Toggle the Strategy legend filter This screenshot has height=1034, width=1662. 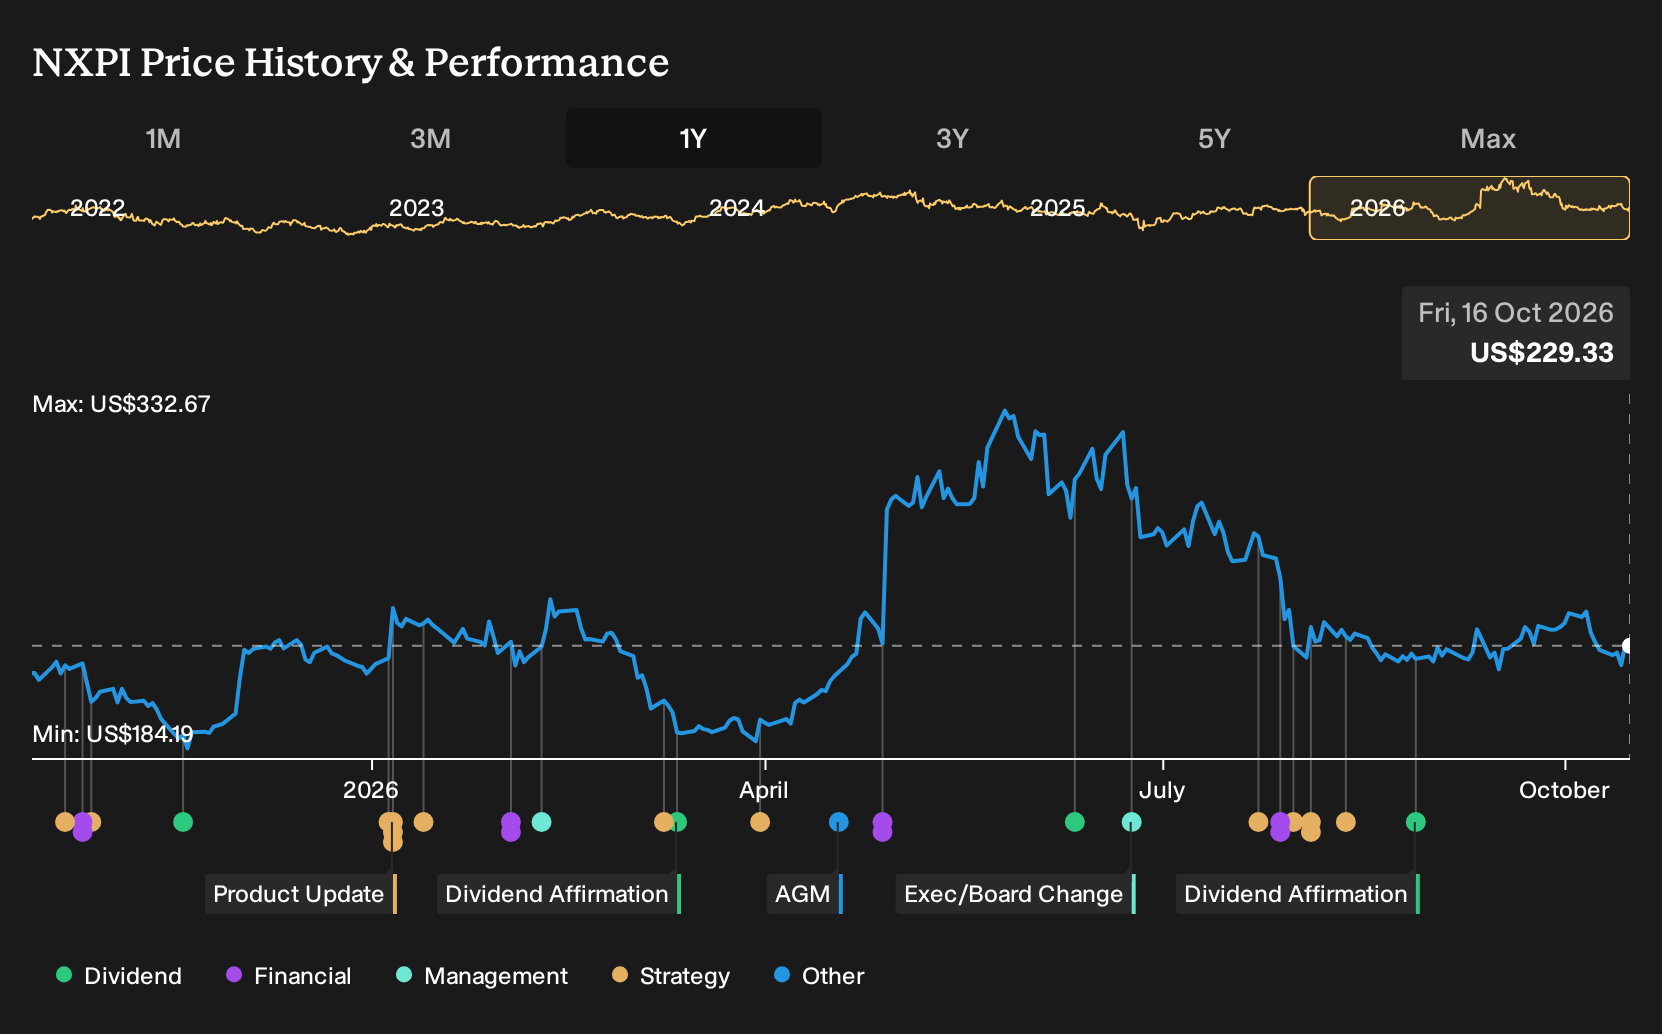(671, 976)
